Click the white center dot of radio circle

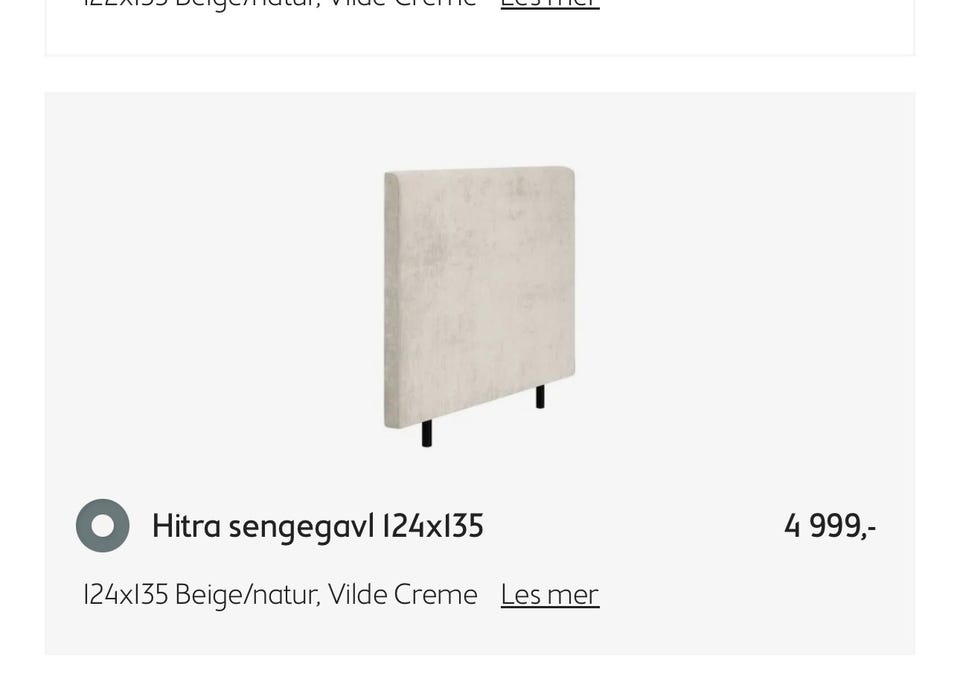click(x=102, y=525)
